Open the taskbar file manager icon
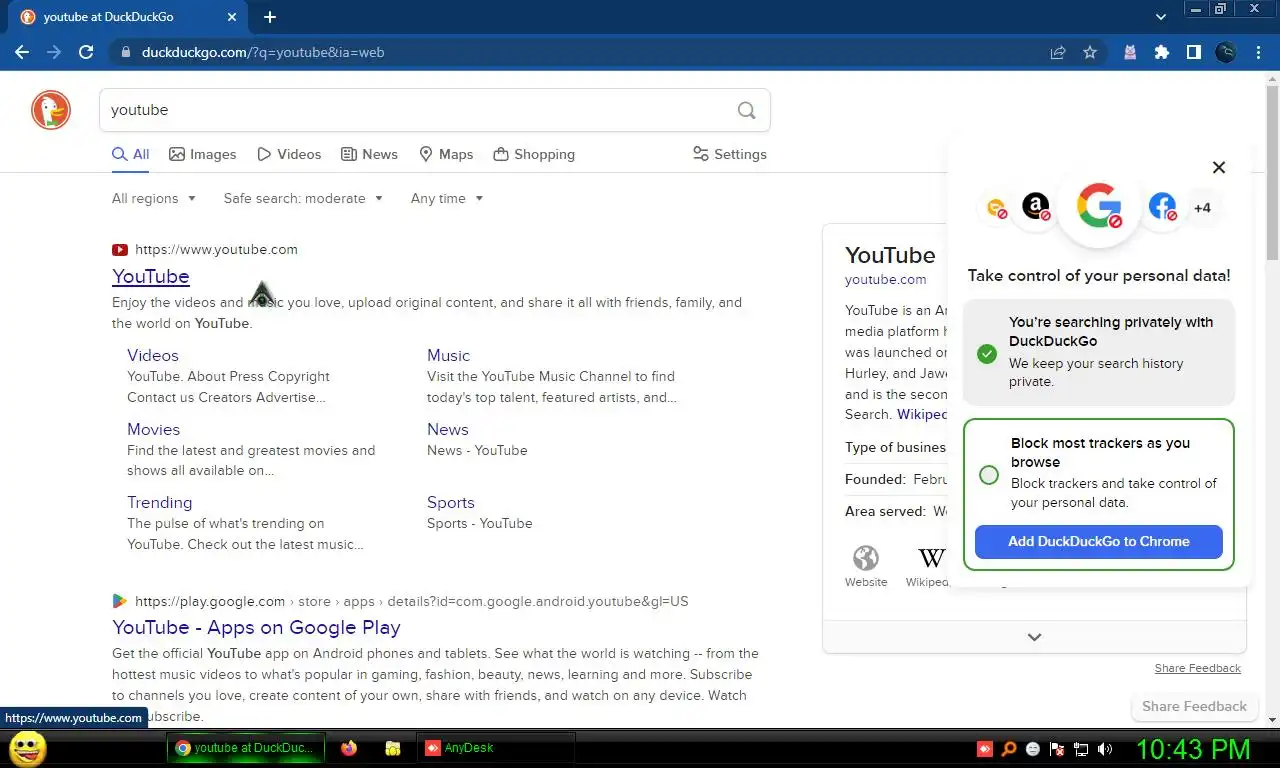Screen dimensions: 1280x768 393,747
